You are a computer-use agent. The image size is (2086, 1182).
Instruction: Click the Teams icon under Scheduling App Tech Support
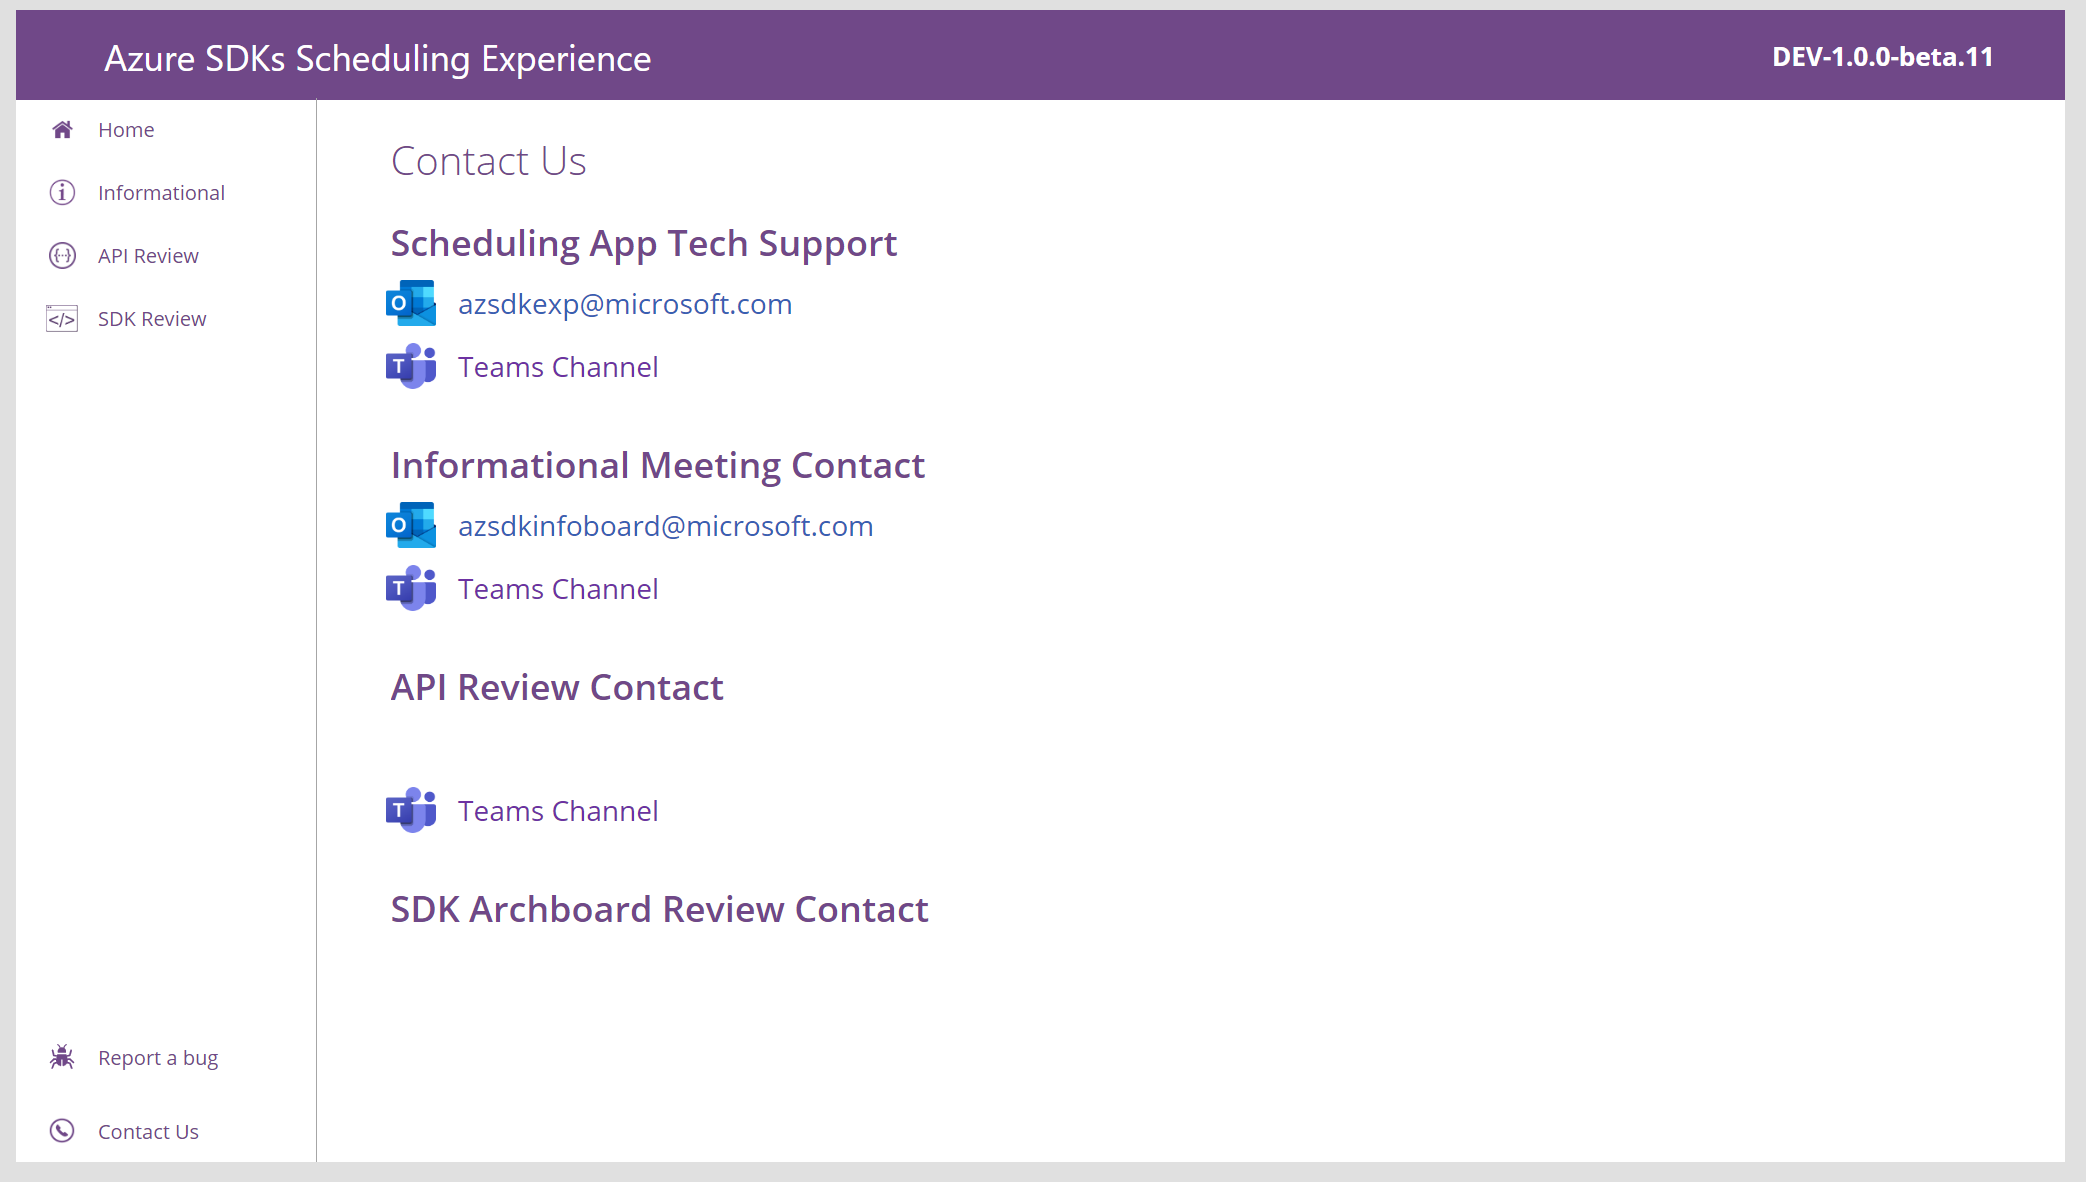pos(410,367)
